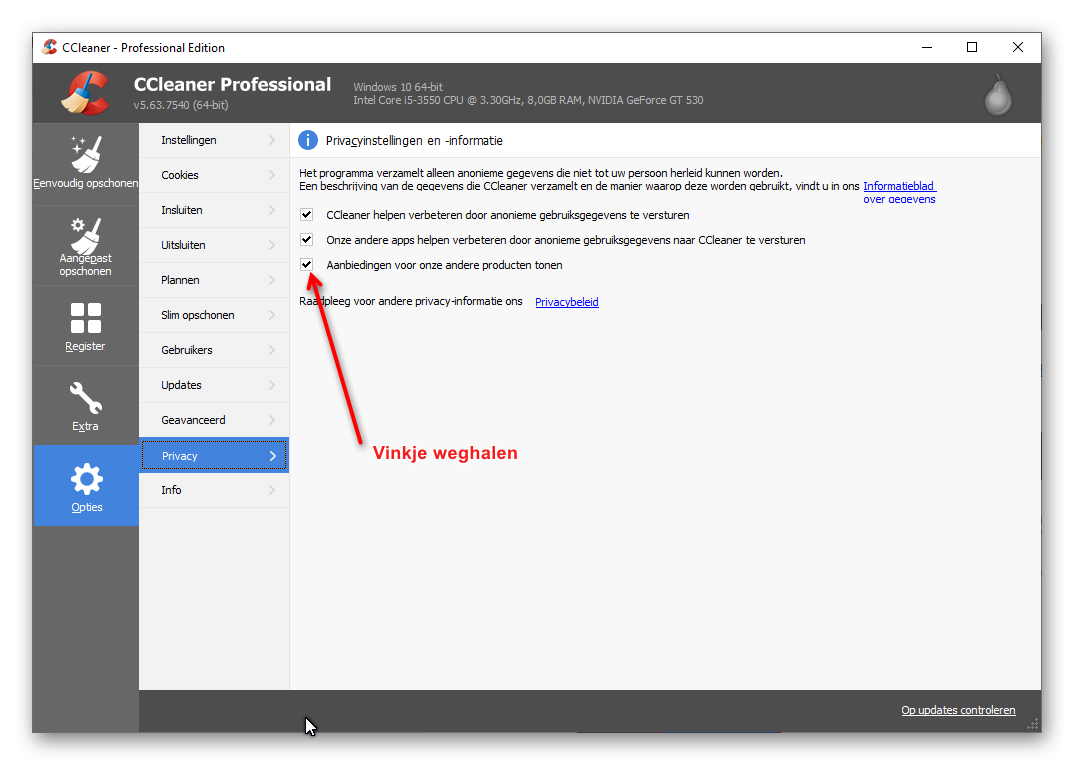This screenshot has width=1074, height=765.
Task: Uncheck CCleaner helpen verbeteren checkbox
Action: coord(307,215)
